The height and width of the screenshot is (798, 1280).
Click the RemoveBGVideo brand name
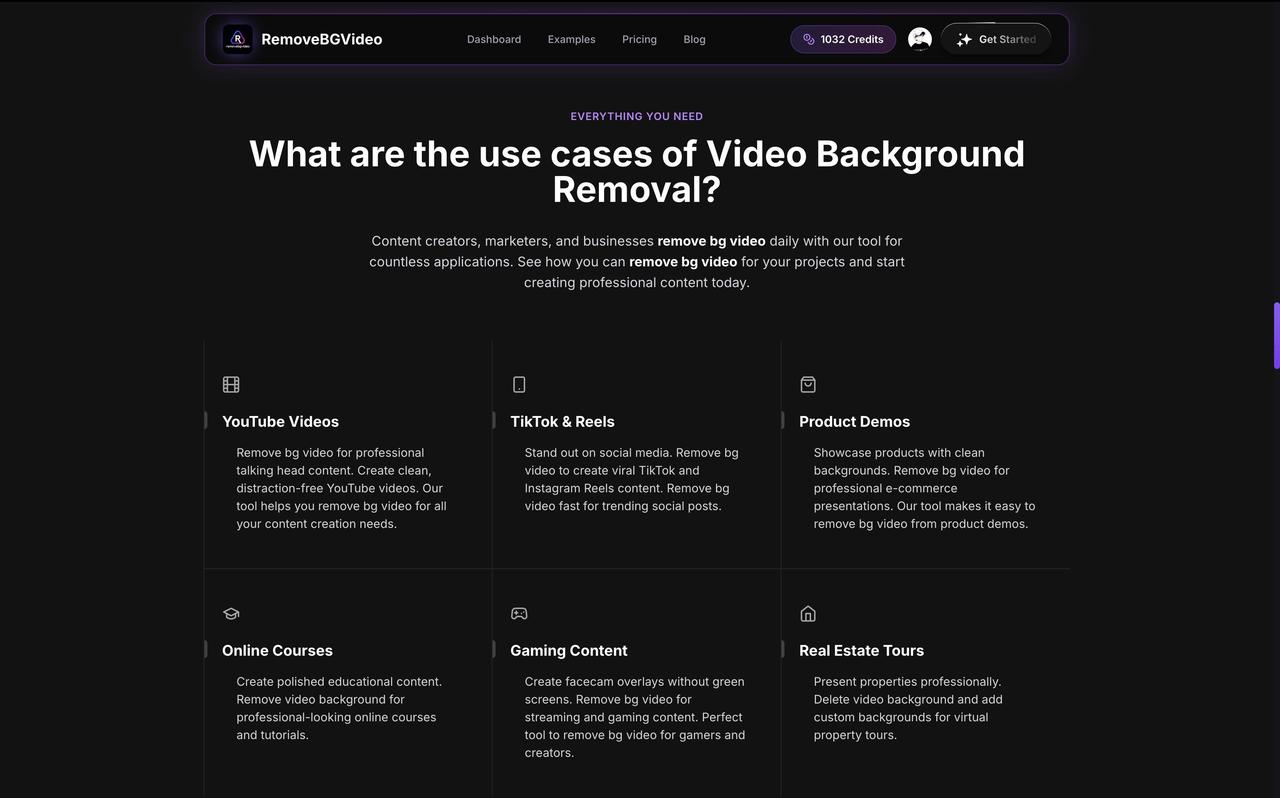coord(321,39)
